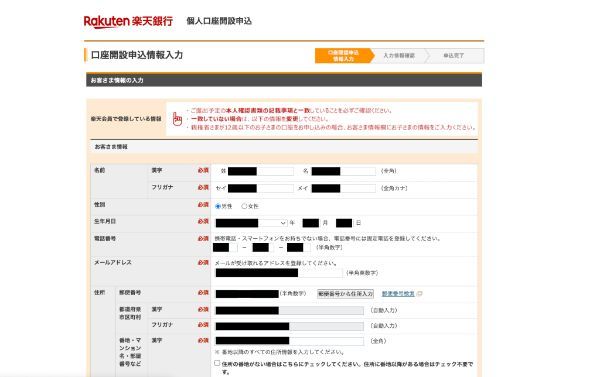
Task: Click the 生年月日 row label
Action: (105, 222)
